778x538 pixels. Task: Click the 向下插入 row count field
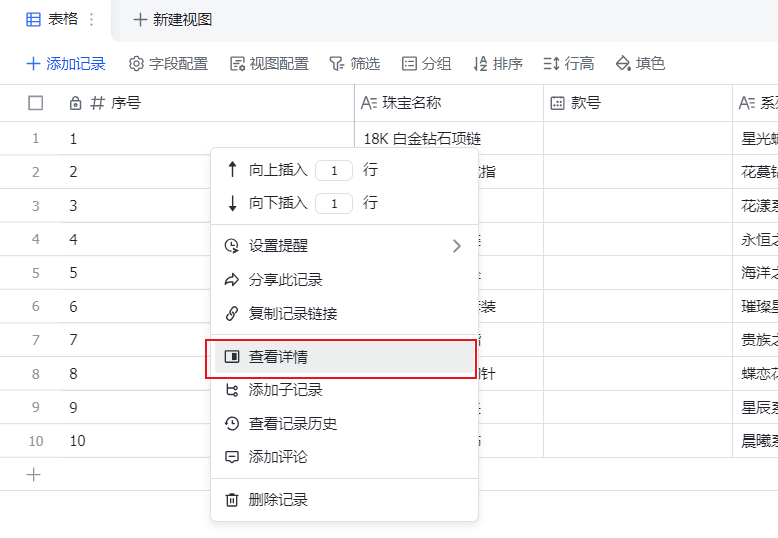pos(334,204)
